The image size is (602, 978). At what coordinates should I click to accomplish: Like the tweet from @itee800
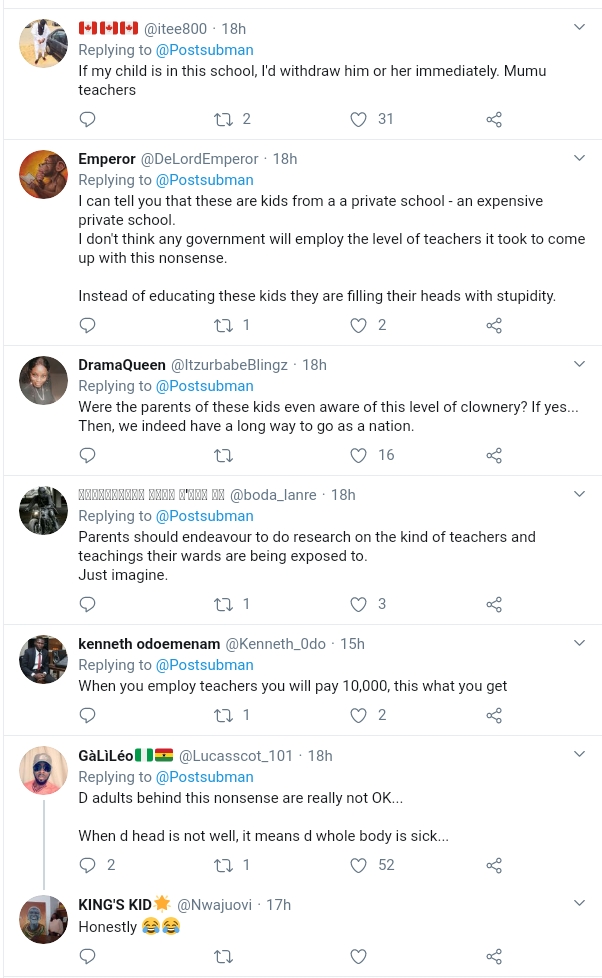point(358,119)
